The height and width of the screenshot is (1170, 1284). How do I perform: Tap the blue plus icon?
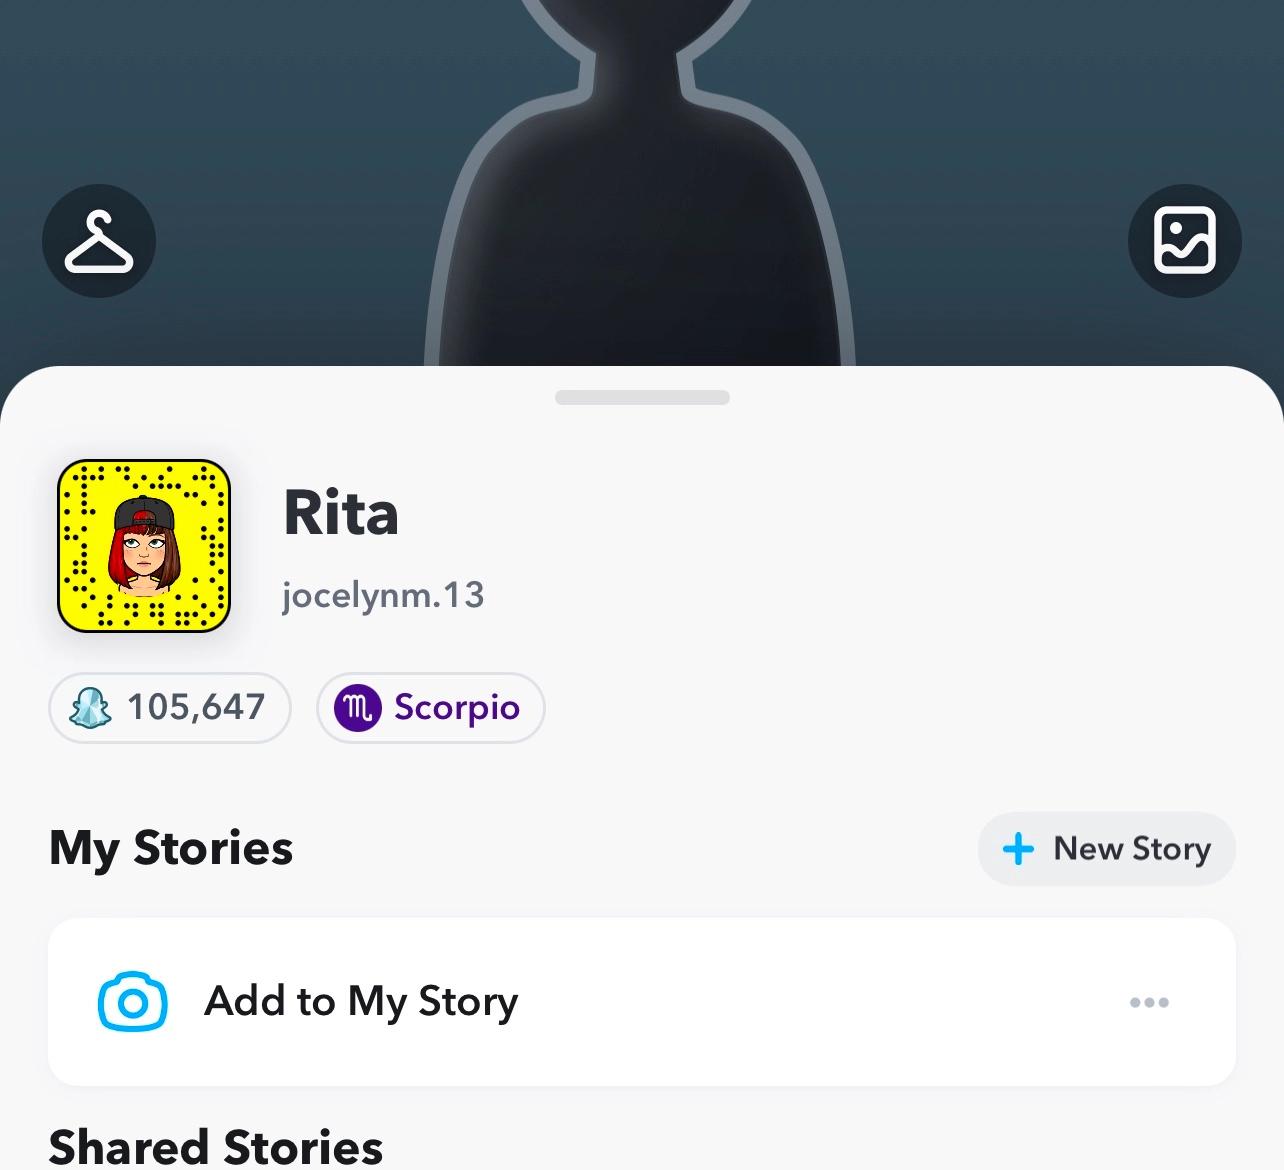click(1018, 849)
